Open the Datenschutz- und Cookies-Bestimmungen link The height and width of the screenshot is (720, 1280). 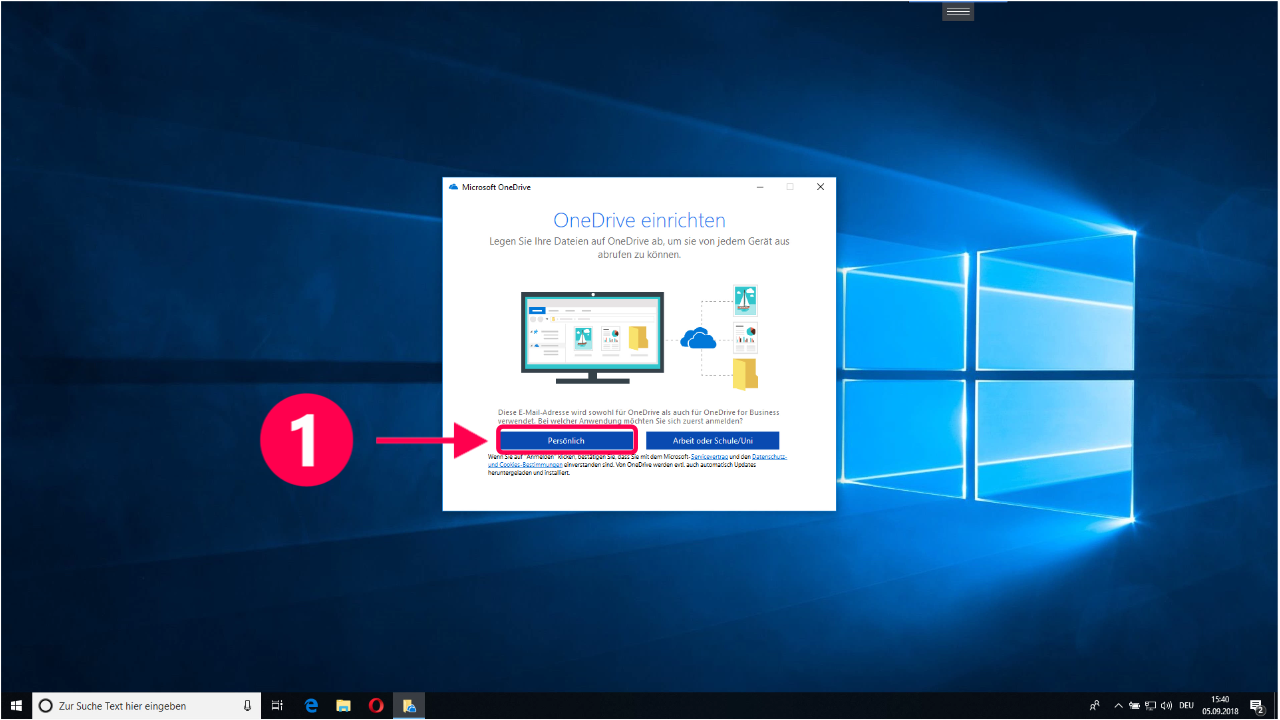(525, 465)
